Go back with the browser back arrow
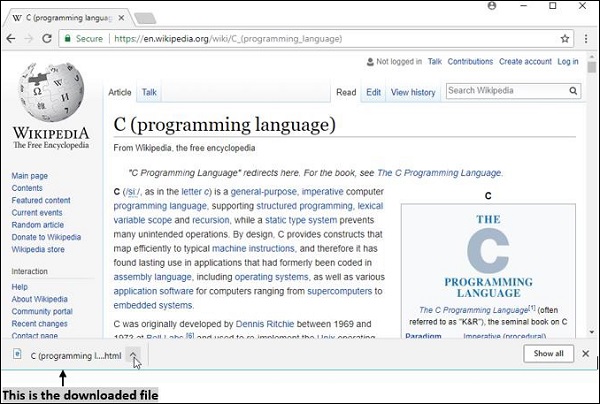Screen dimensions: 600x404 click(x=11, y=39)
